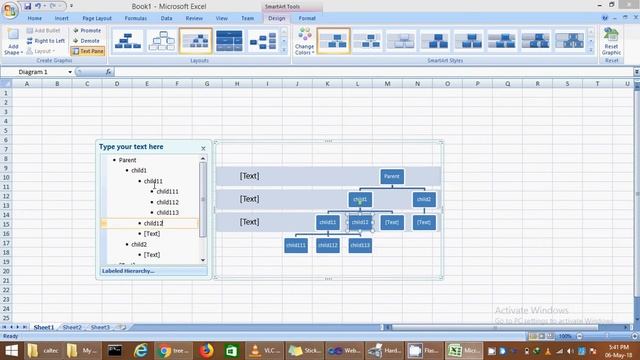Open Sticky Notes from taskbar
640x360 pixels.
[x=304, y=351]
